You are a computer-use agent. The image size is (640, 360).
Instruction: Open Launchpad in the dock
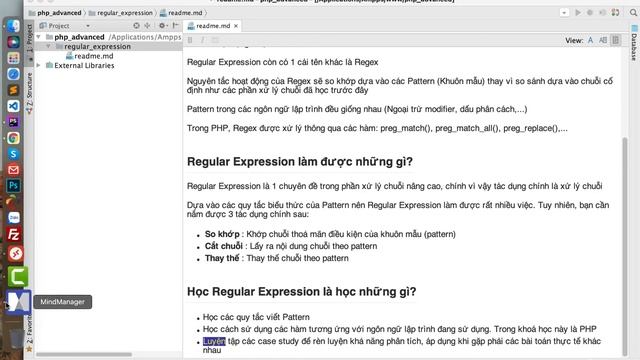click(x=13, y=58)
